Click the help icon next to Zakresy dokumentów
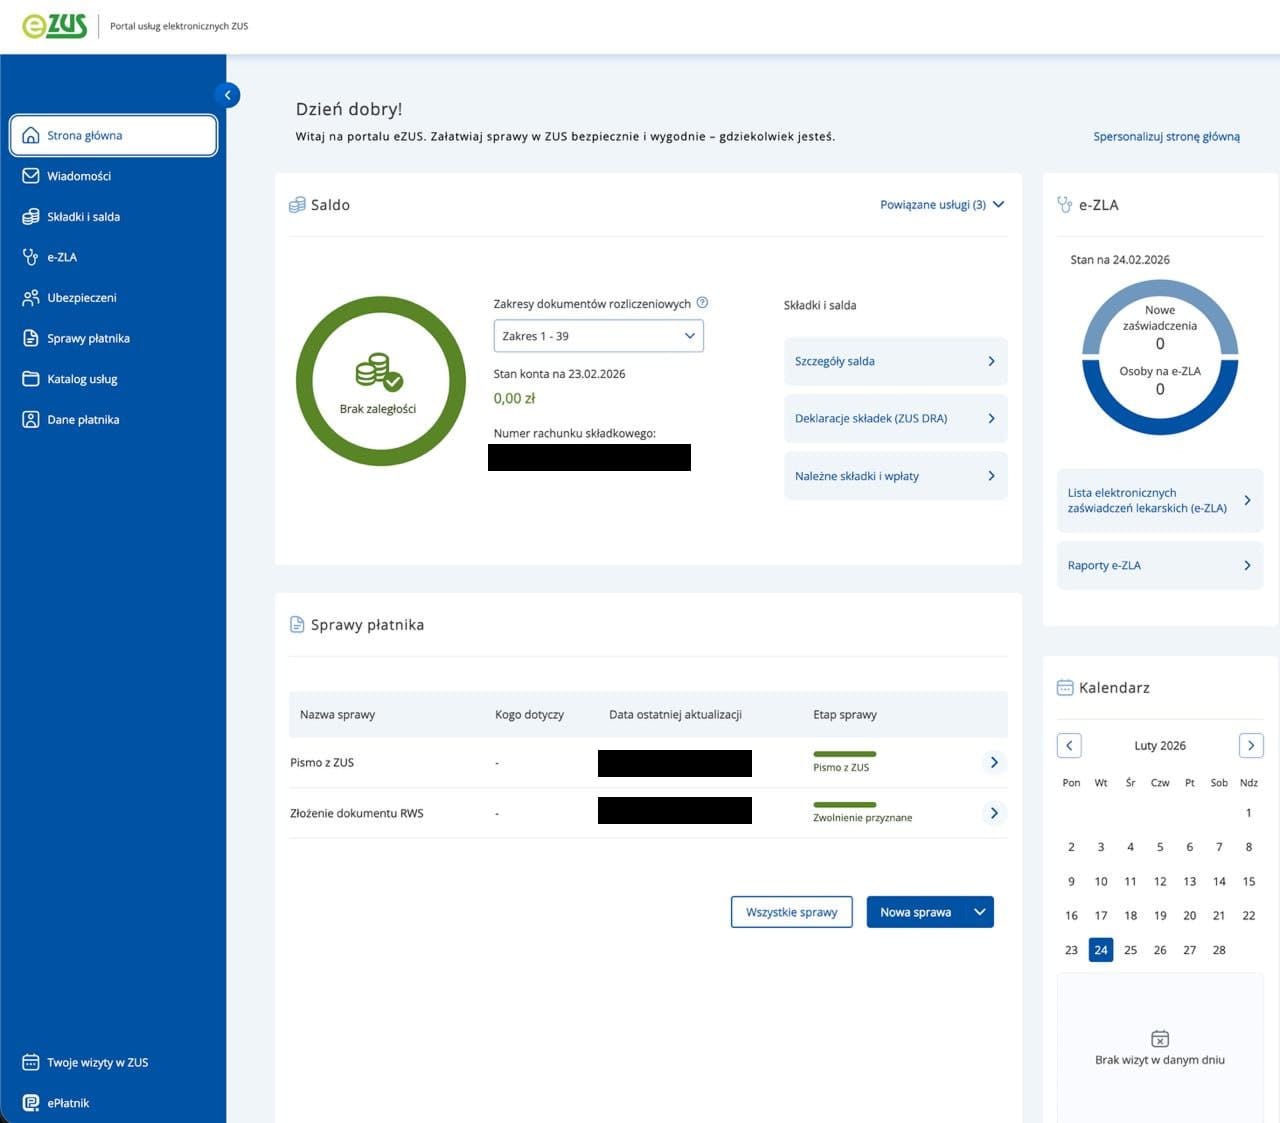1280x1123 pixels. click(x=702, y=302)
